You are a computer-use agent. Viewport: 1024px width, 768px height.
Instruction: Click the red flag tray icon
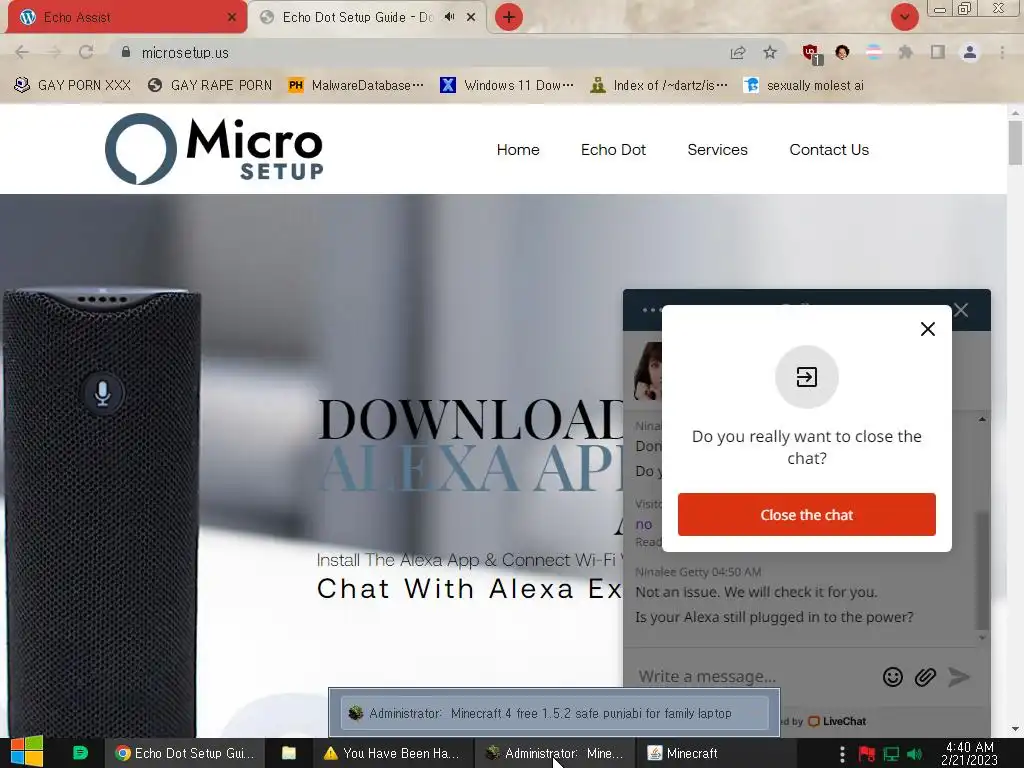[867, 754]
